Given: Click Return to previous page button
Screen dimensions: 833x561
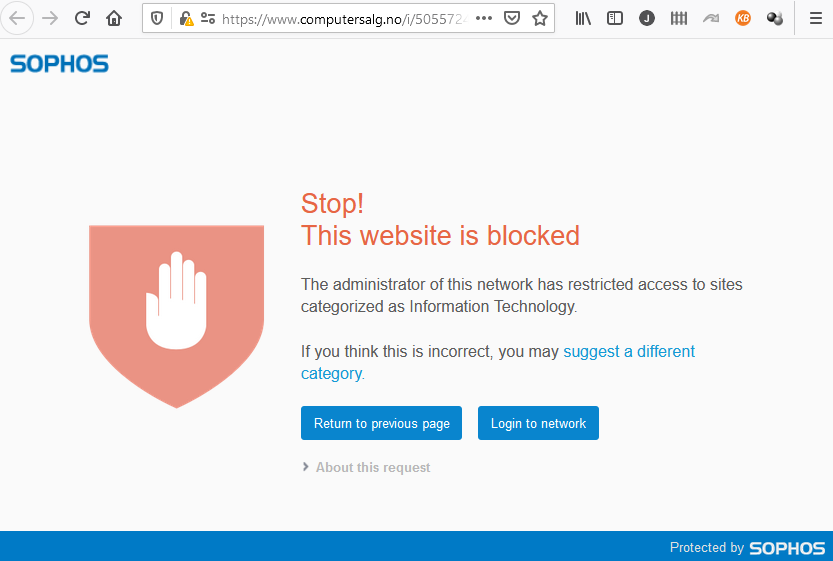Looking at the screenshot, I should pyautogui.click(x=381, y=423).
